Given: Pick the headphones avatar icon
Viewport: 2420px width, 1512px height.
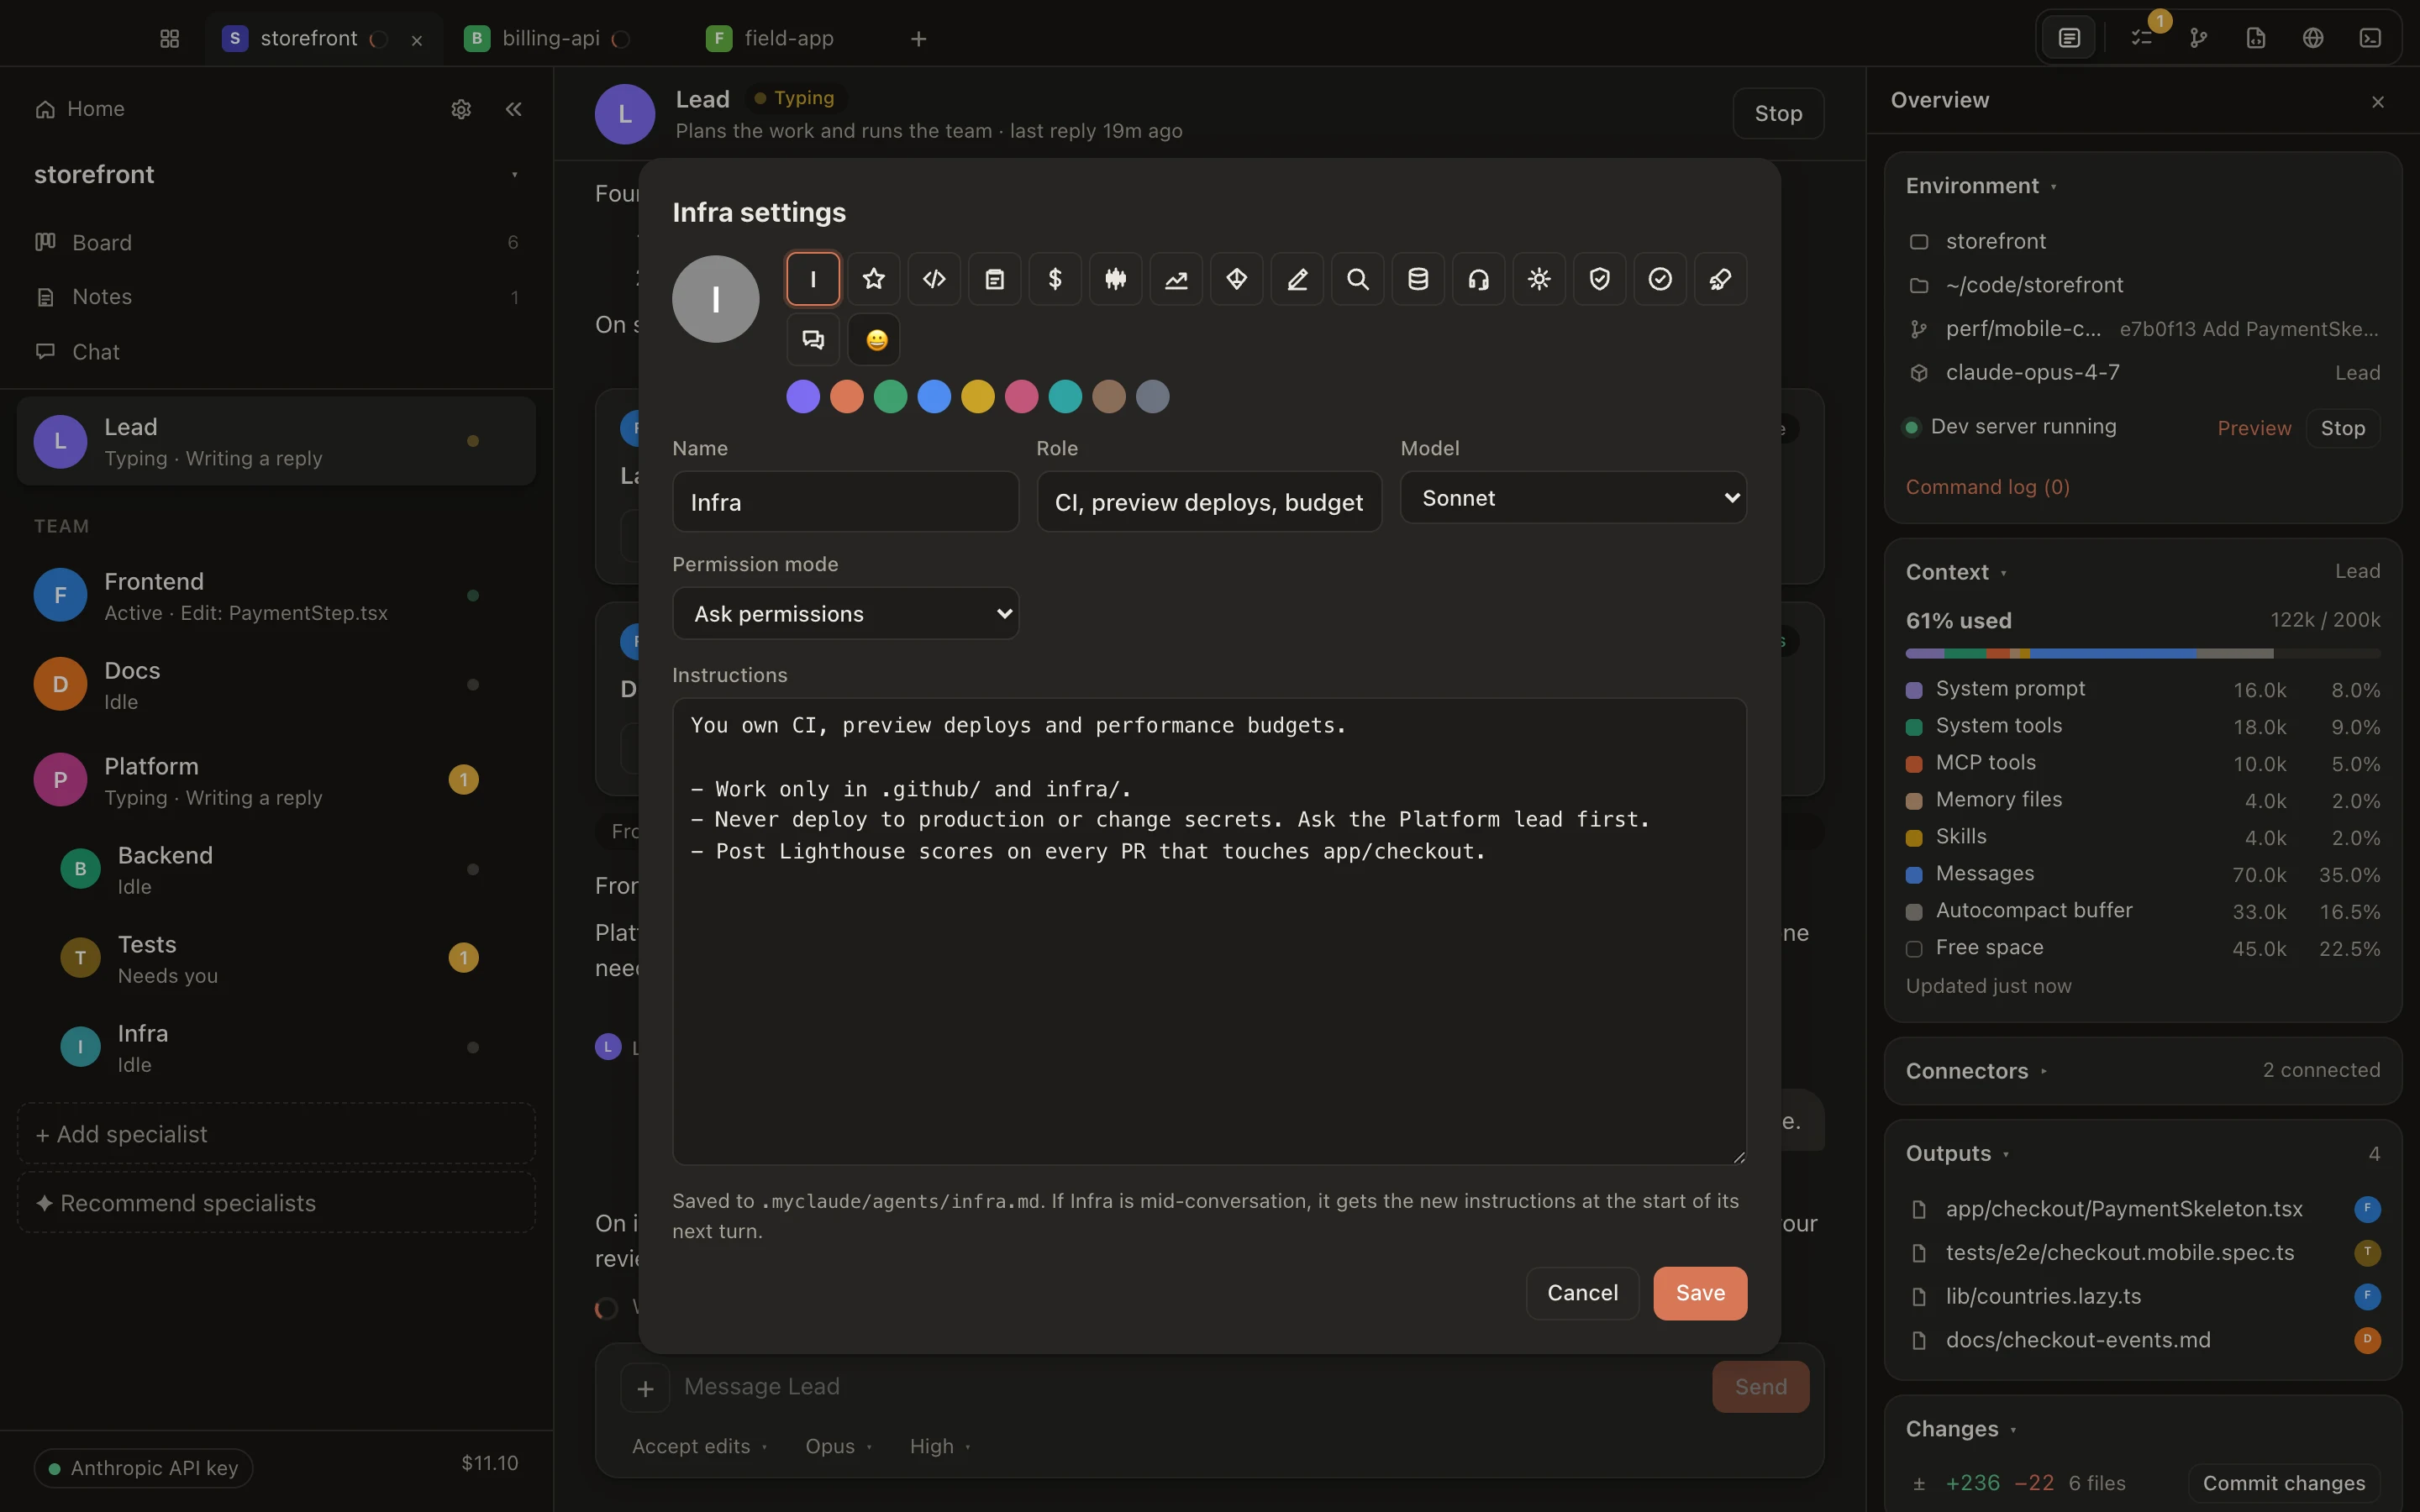Looking at the screenshot, I should click(1478, 279).
